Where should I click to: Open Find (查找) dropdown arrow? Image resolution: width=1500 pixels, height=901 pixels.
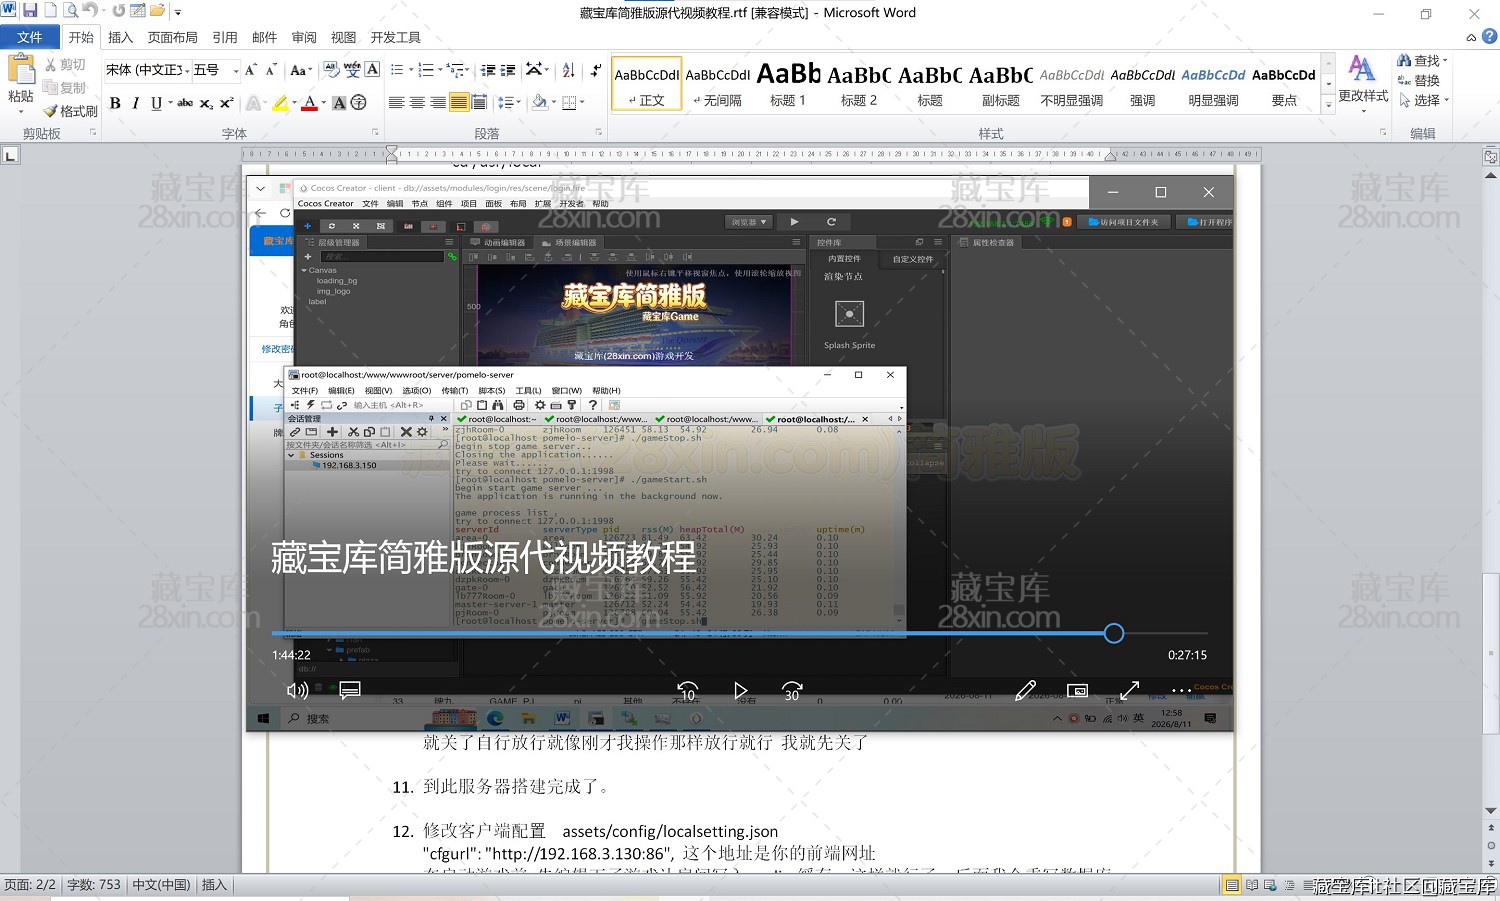1446,61
